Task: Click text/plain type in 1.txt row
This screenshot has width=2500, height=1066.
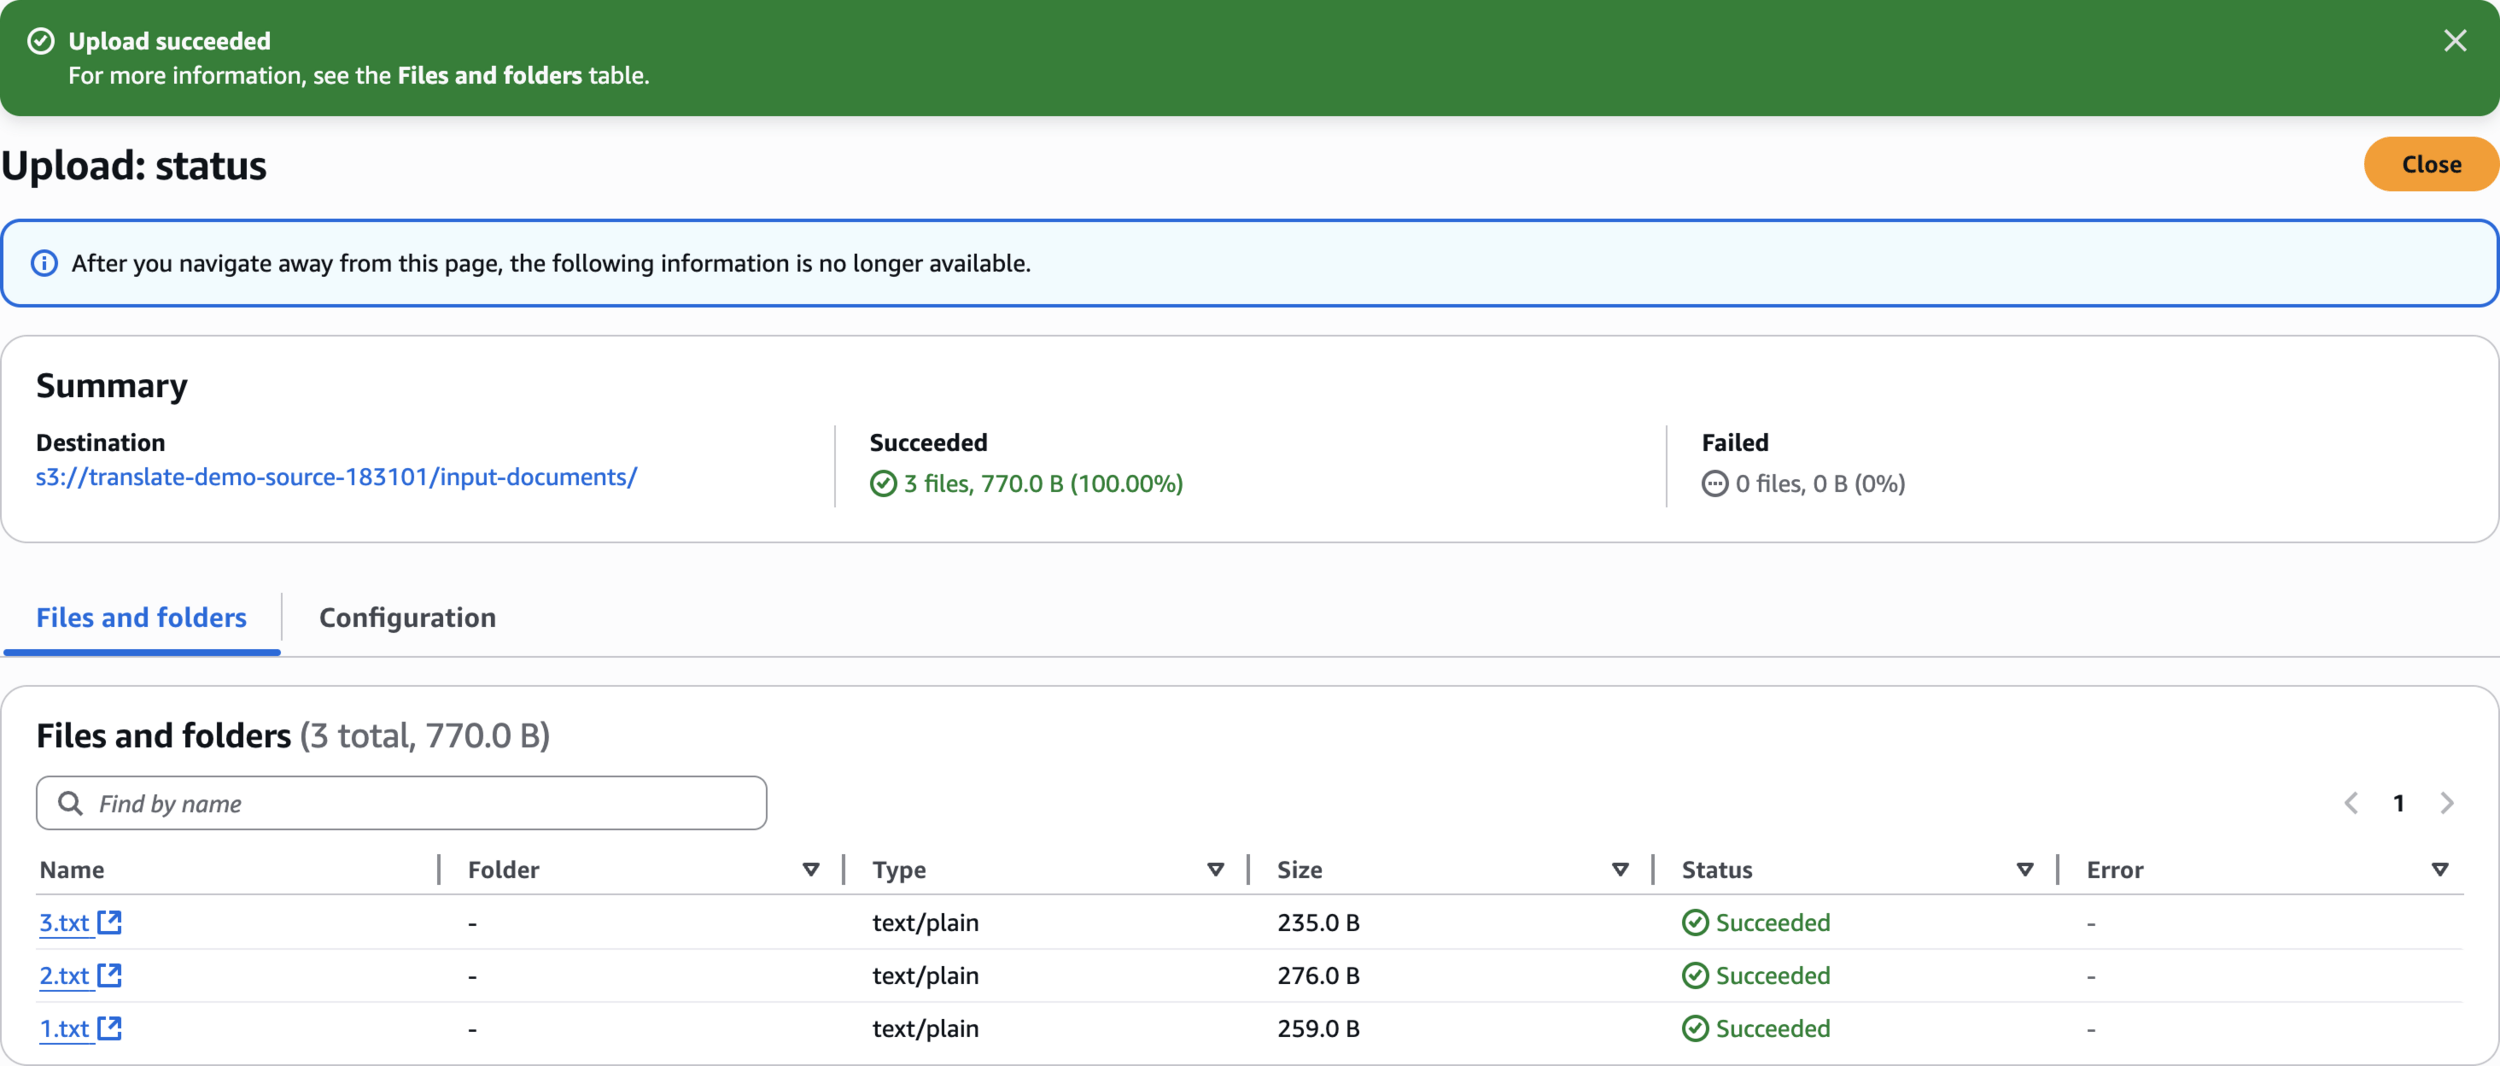Action: (x=925, y=1029)
